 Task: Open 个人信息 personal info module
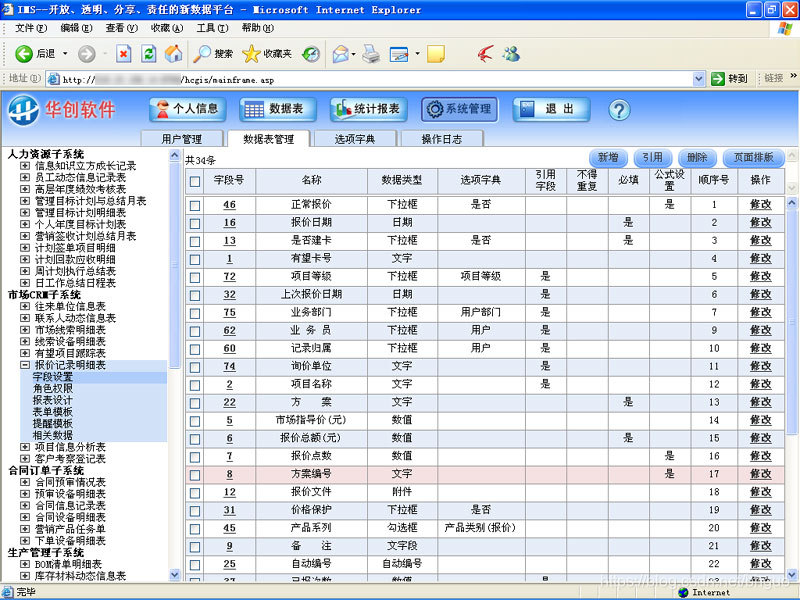[x=188, y=109]
